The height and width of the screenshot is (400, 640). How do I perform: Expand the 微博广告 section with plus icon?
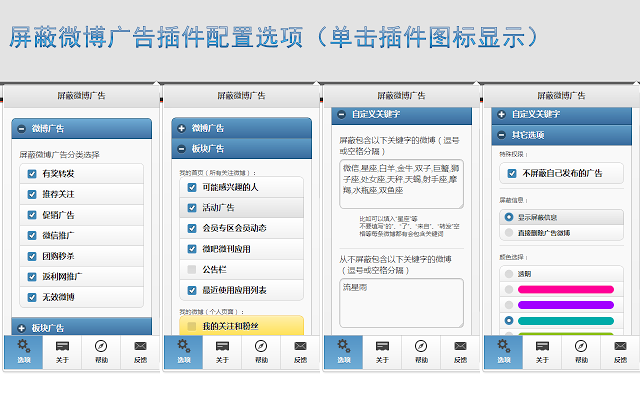tap(182, 128)
